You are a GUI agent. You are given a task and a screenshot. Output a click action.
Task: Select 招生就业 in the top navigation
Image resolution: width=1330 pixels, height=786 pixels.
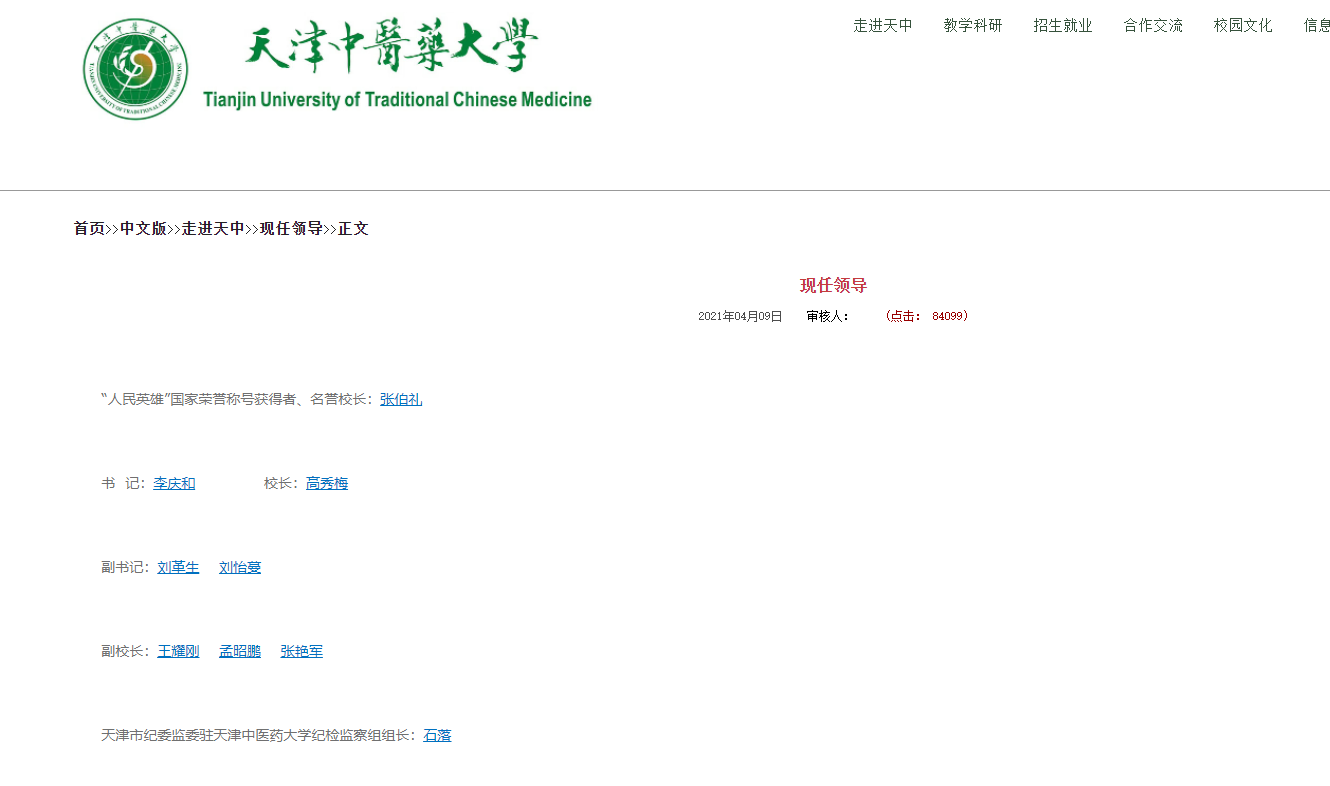pos(1062,26)
